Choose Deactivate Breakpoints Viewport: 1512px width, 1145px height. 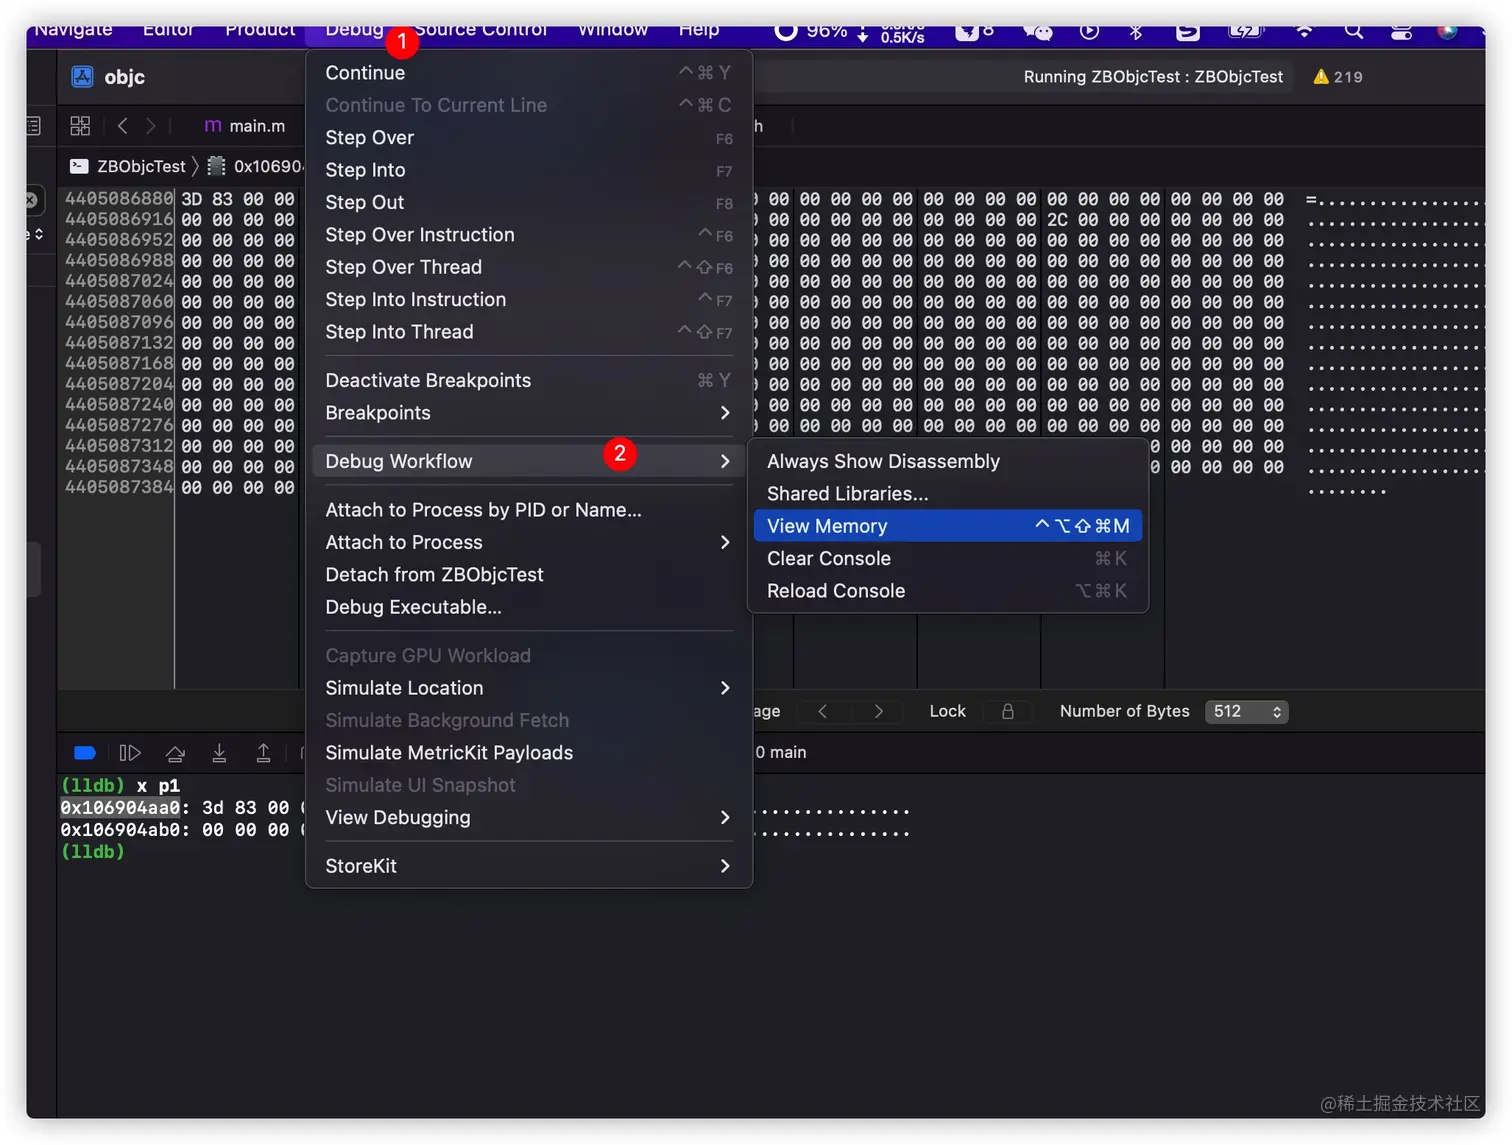[x=529, y=380]
